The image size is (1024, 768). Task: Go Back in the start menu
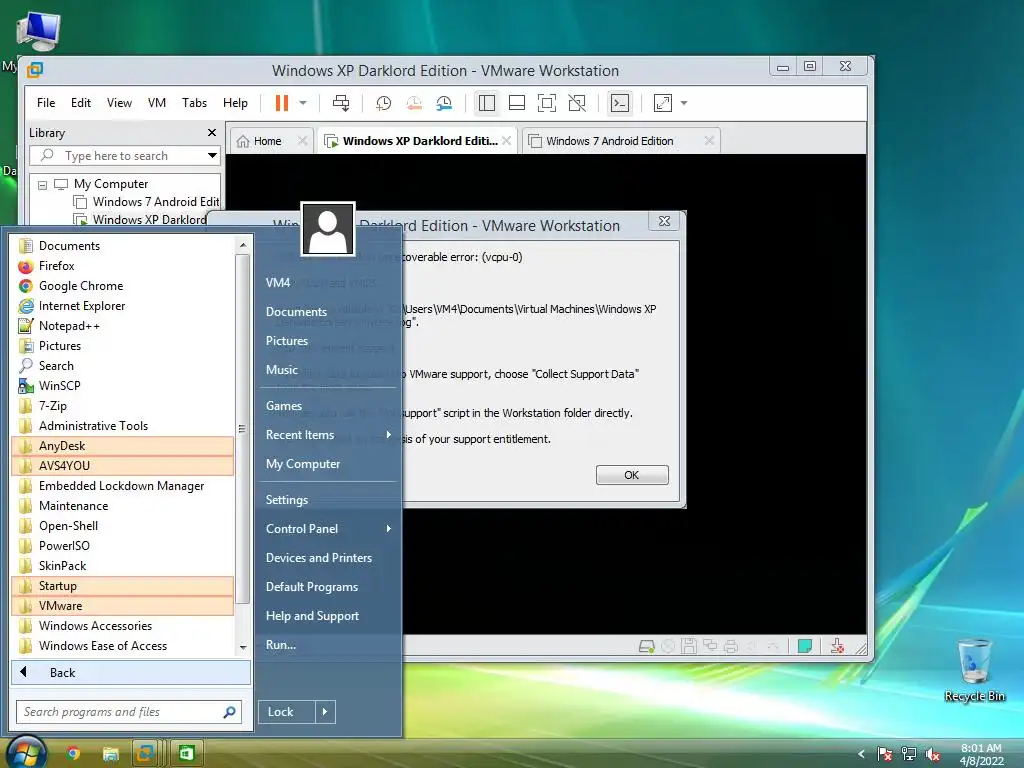[131, 673]
